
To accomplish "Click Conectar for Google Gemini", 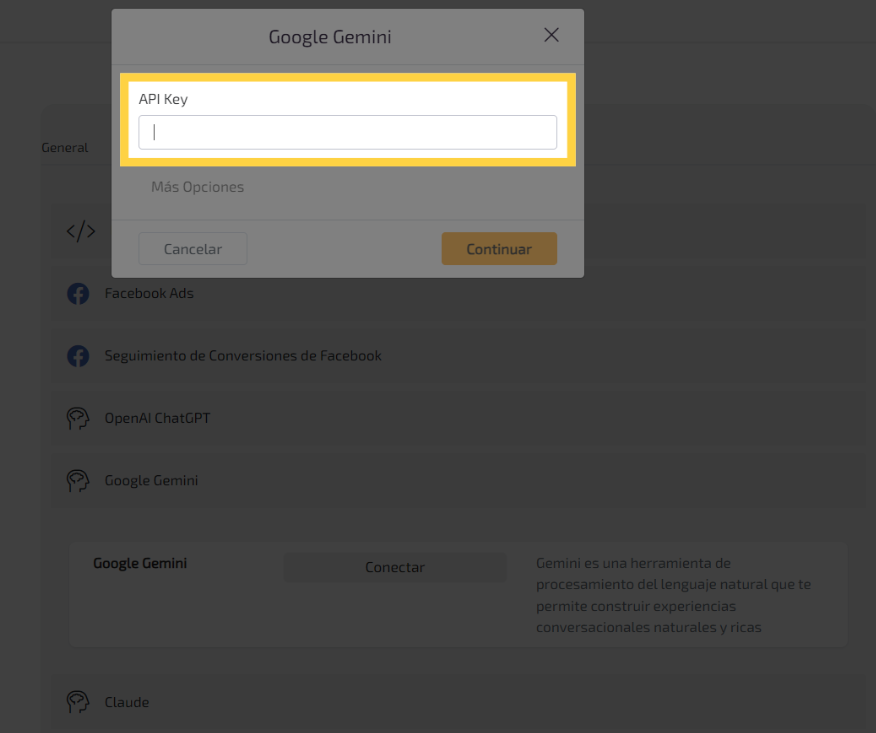I will coord(395,567).
